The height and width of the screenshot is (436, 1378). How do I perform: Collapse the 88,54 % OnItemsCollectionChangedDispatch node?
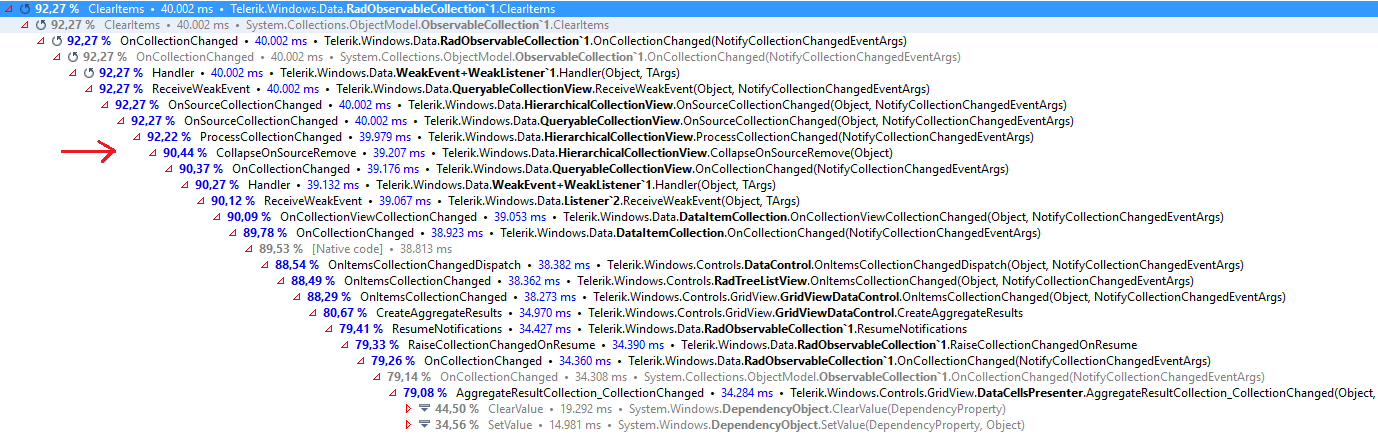click(265, 265)
